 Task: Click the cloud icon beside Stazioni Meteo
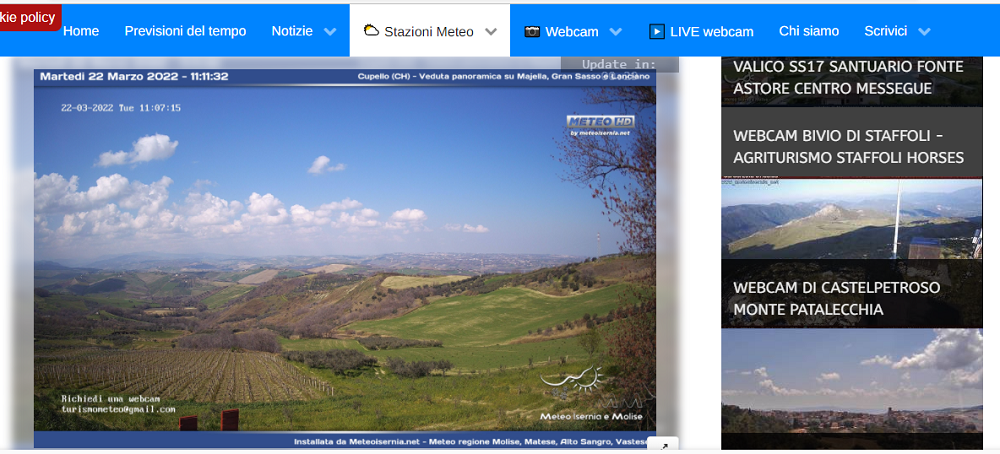point(371,31)
